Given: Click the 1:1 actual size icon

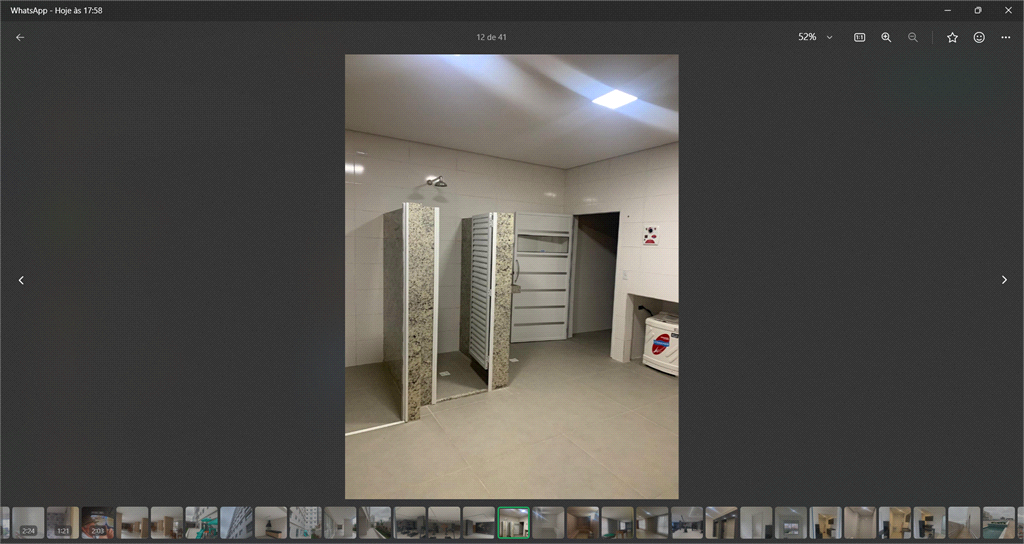Looking at the screenshot, I should point(859,37).
